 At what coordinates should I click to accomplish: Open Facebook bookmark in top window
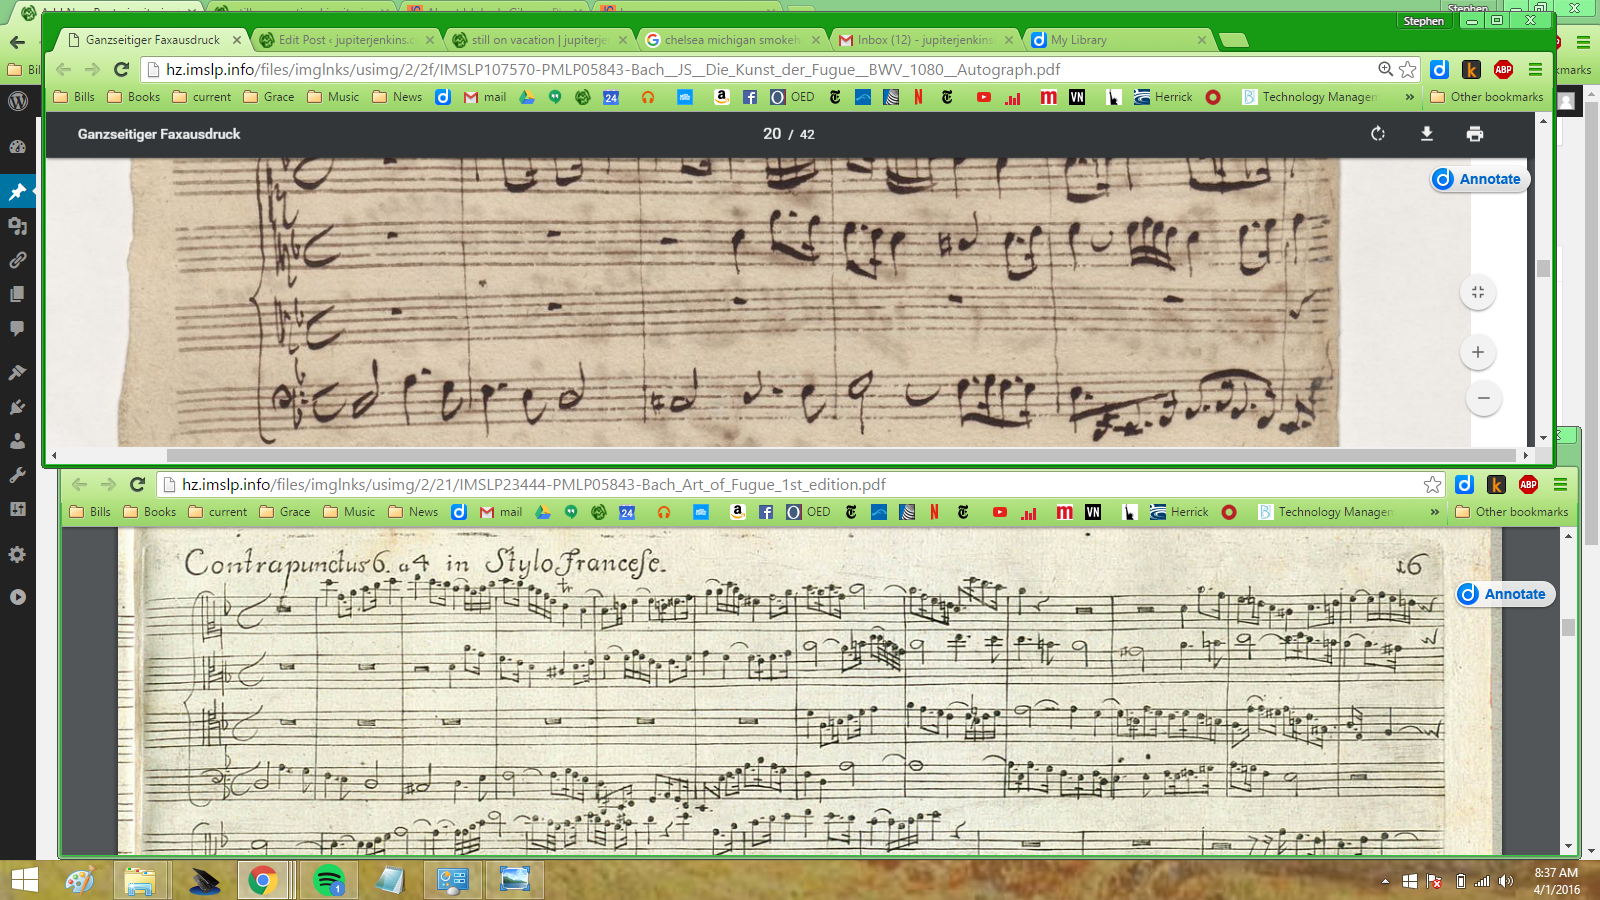tap(750, 97)
